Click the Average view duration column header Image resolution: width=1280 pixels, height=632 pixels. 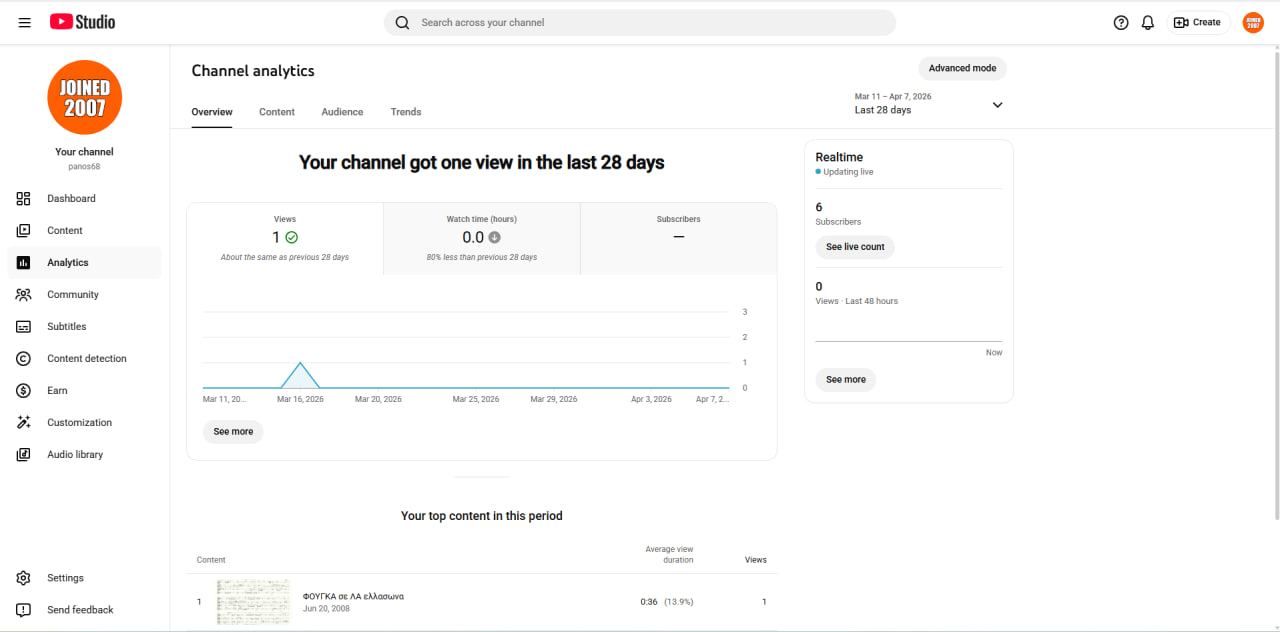click(x=670, y=554)
